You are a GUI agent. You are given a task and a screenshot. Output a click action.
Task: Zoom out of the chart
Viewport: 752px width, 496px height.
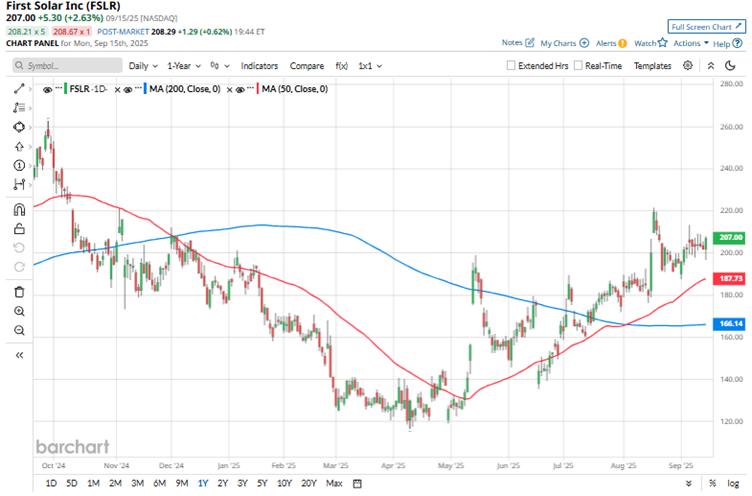(19, 331)
